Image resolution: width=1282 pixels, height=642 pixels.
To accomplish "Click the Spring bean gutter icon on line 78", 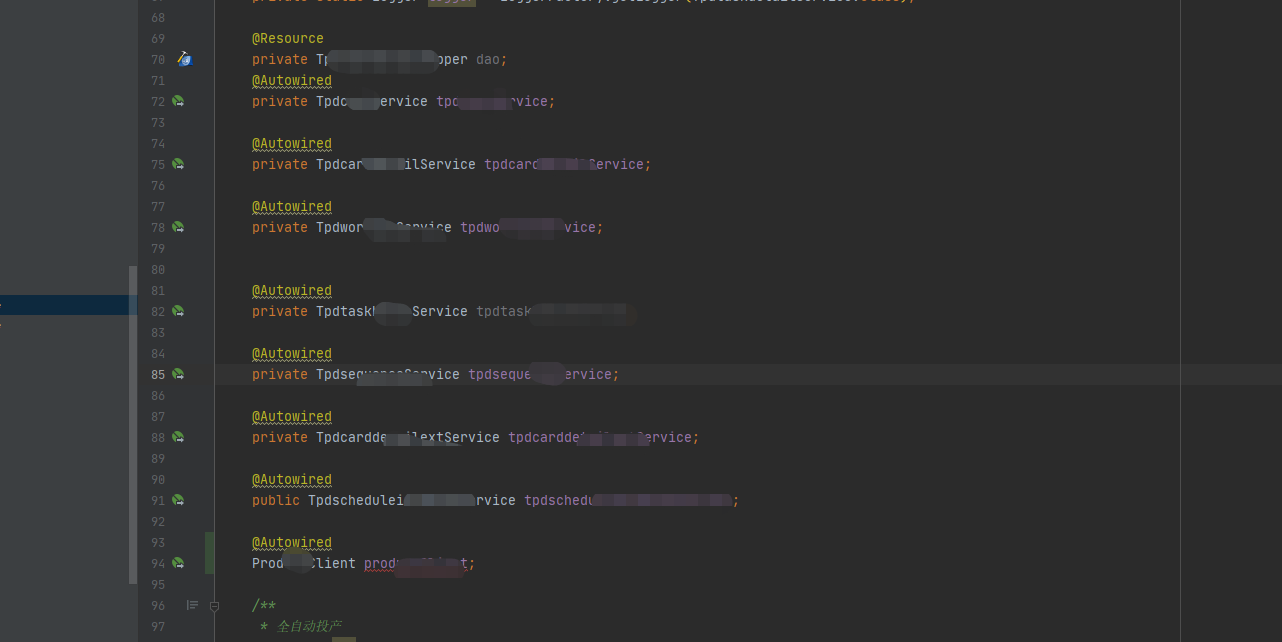I will pos(178,227).
